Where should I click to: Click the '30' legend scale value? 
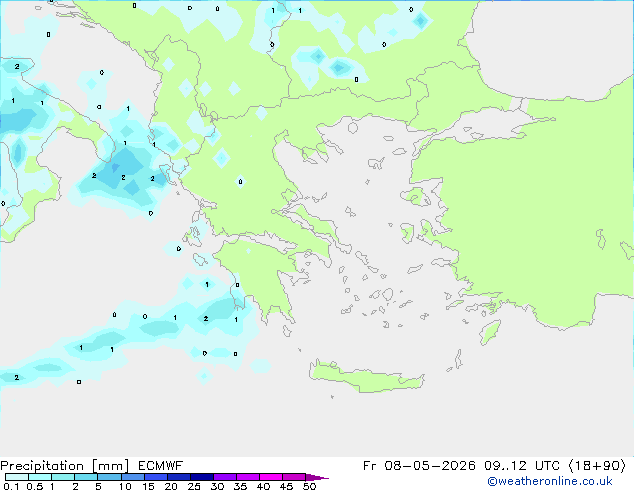coord(217,486)
